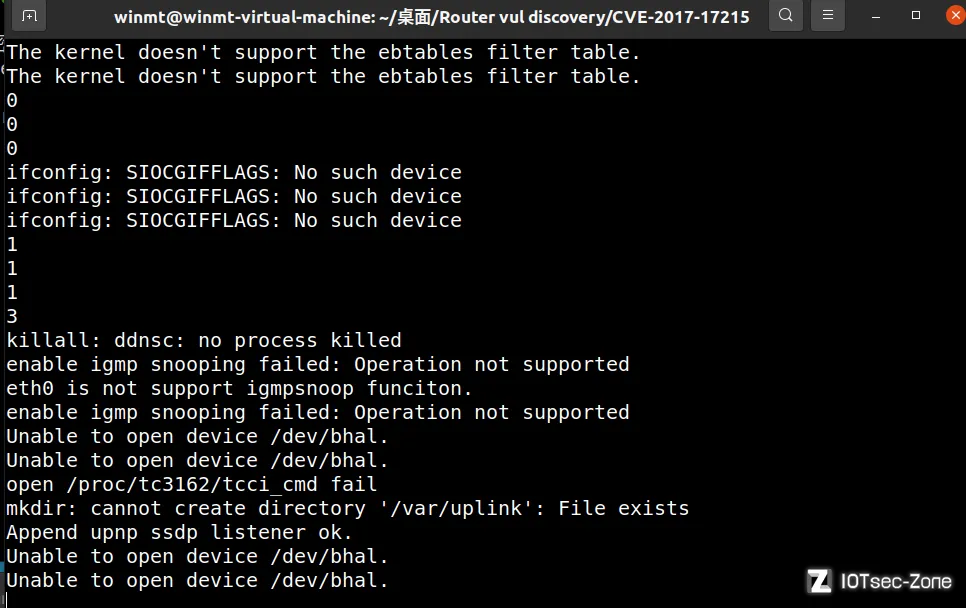Click the lone 3 output line
This screenshot has width=966, height=608.
coord(12,316)
